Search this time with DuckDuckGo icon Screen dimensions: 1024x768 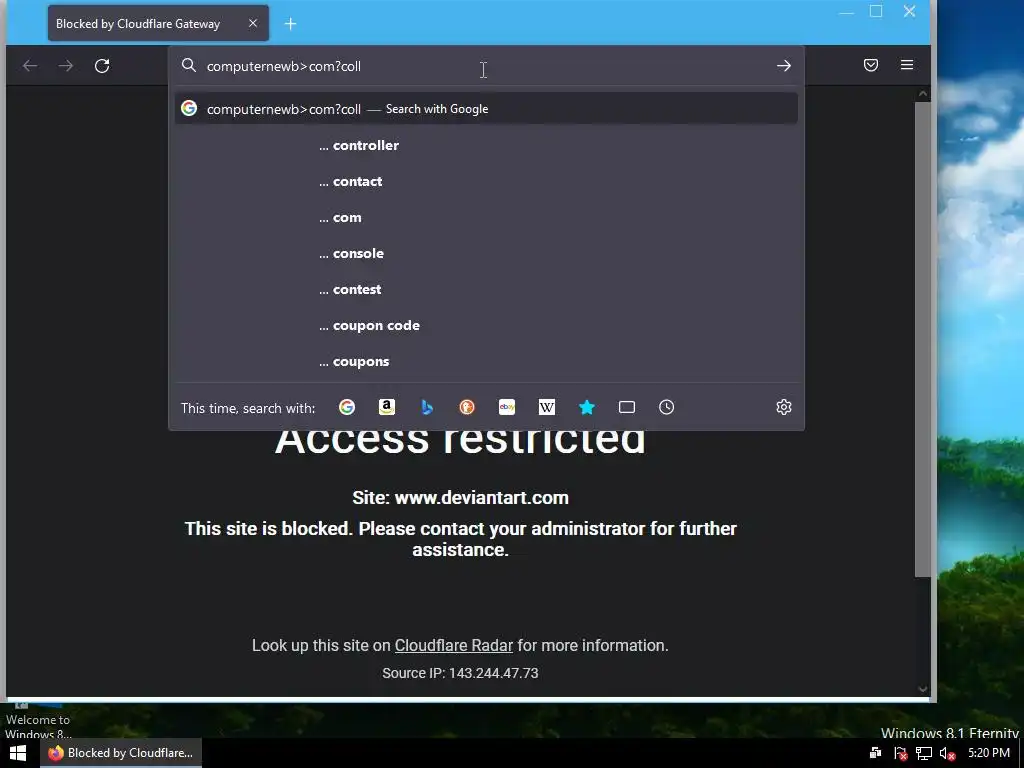467,408
